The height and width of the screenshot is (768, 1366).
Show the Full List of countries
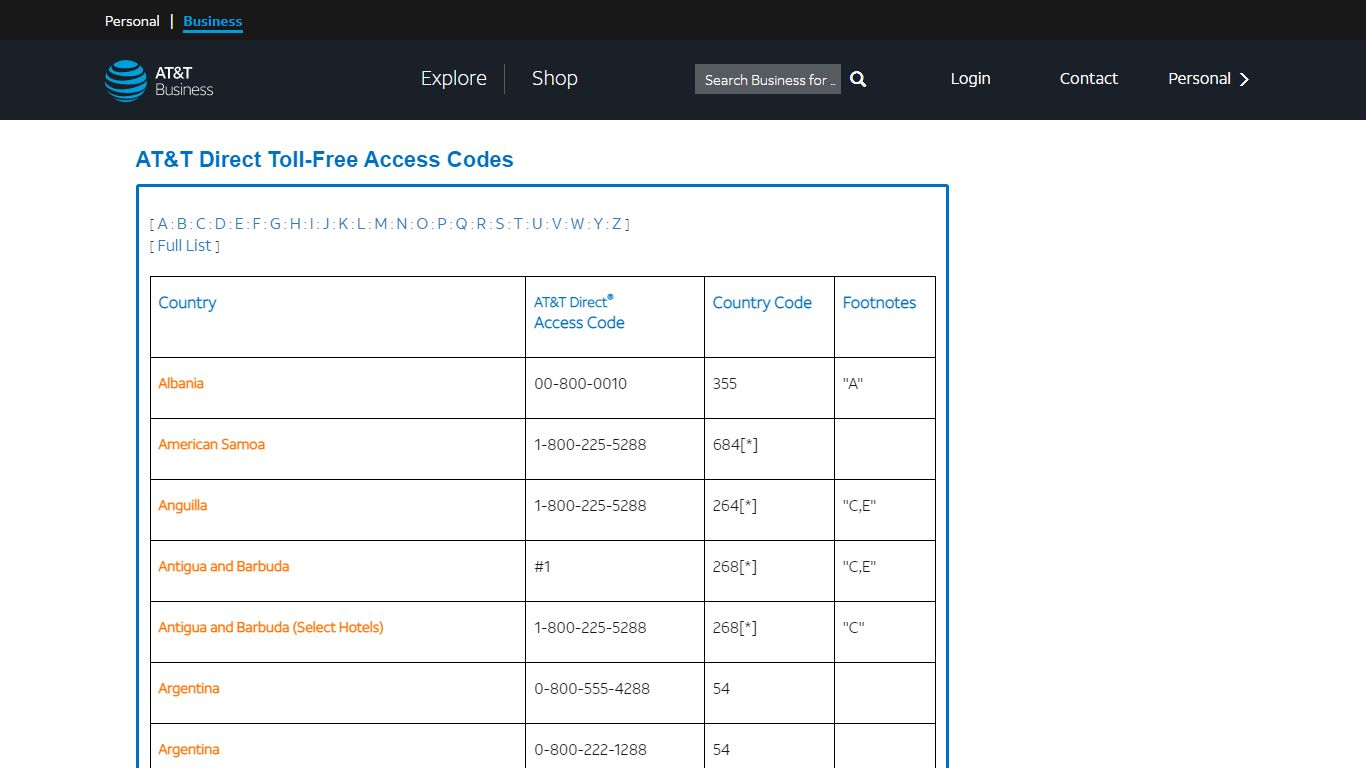point(184,245)
